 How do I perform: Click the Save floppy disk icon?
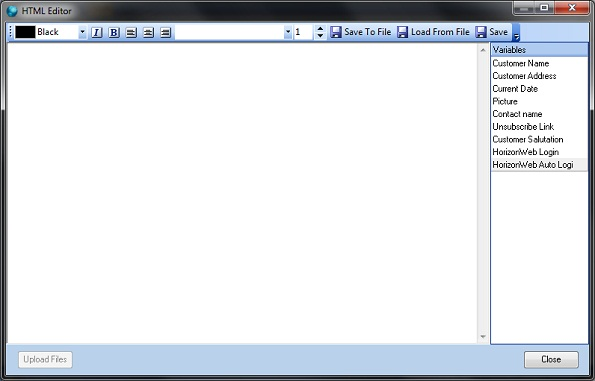tap(480, 32)
